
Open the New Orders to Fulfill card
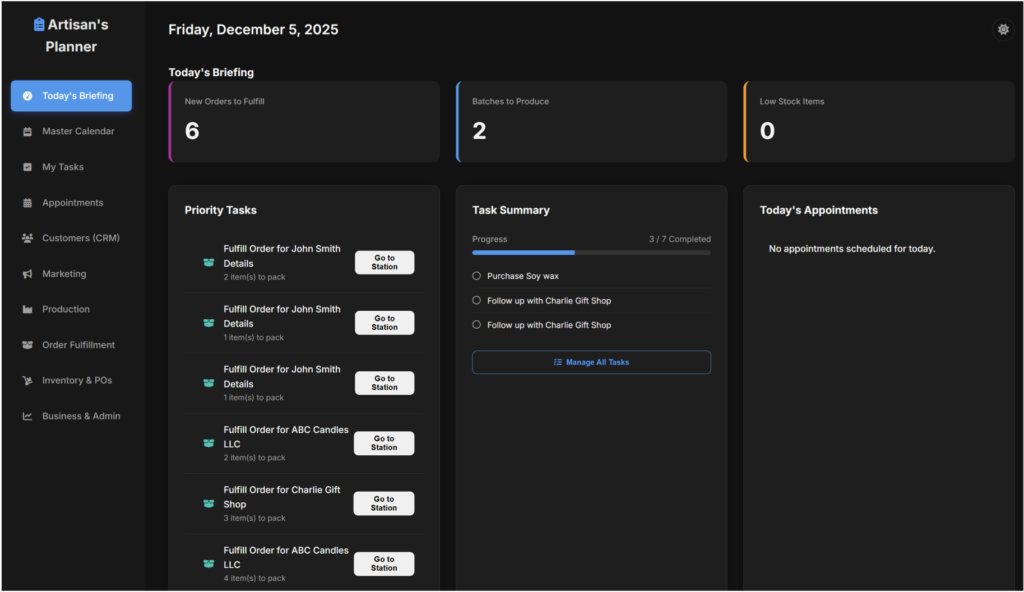304,122
